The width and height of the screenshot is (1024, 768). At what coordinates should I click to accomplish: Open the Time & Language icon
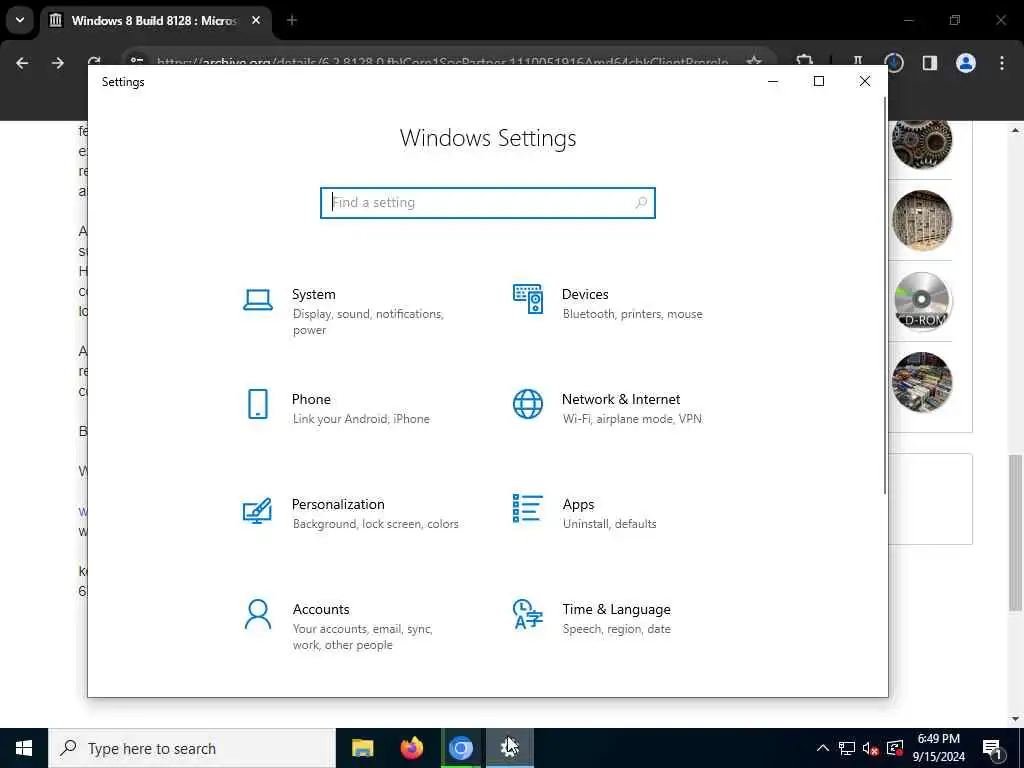pos(528,614)
